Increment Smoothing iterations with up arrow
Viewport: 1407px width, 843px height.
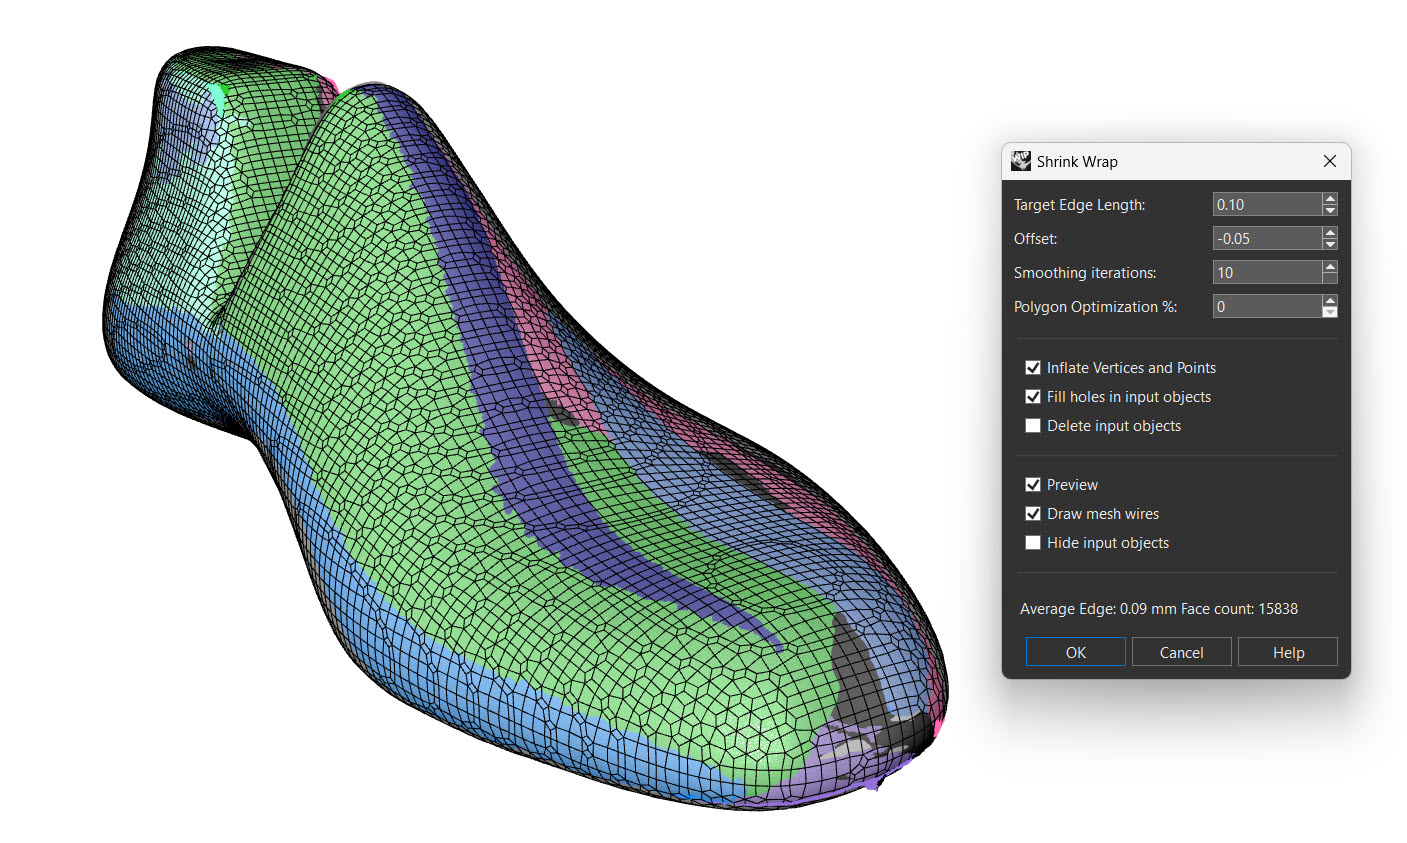1329,267
